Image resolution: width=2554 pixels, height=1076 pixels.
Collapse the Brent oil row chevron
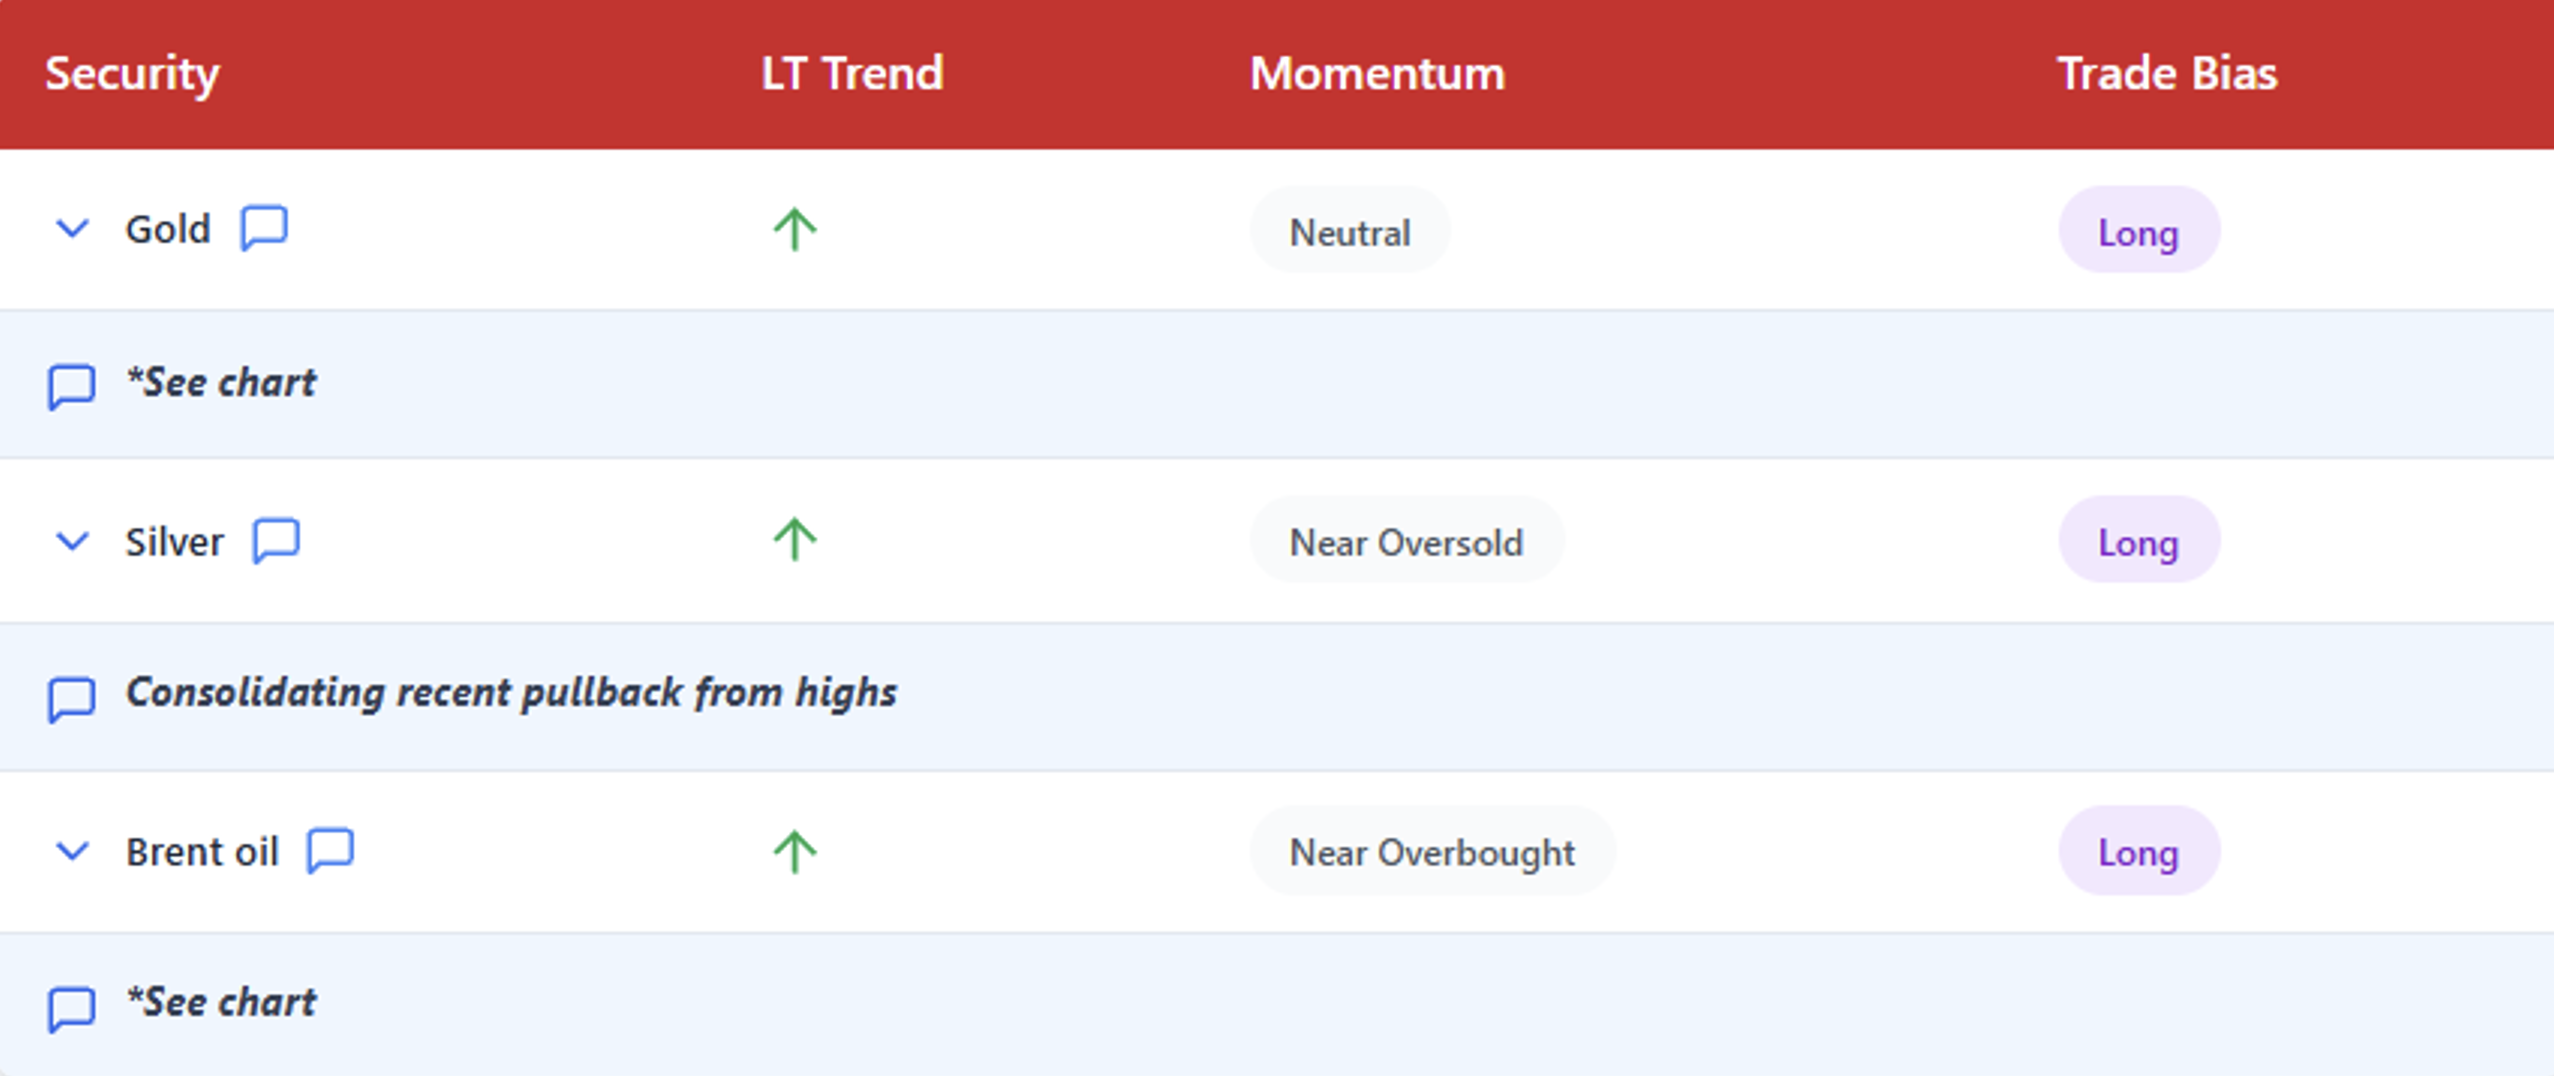click(72, 851)
